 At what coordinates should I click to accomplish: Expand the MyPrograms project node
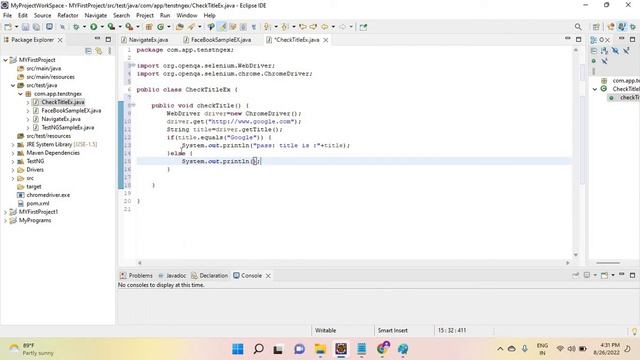click(x=5, y=220)
